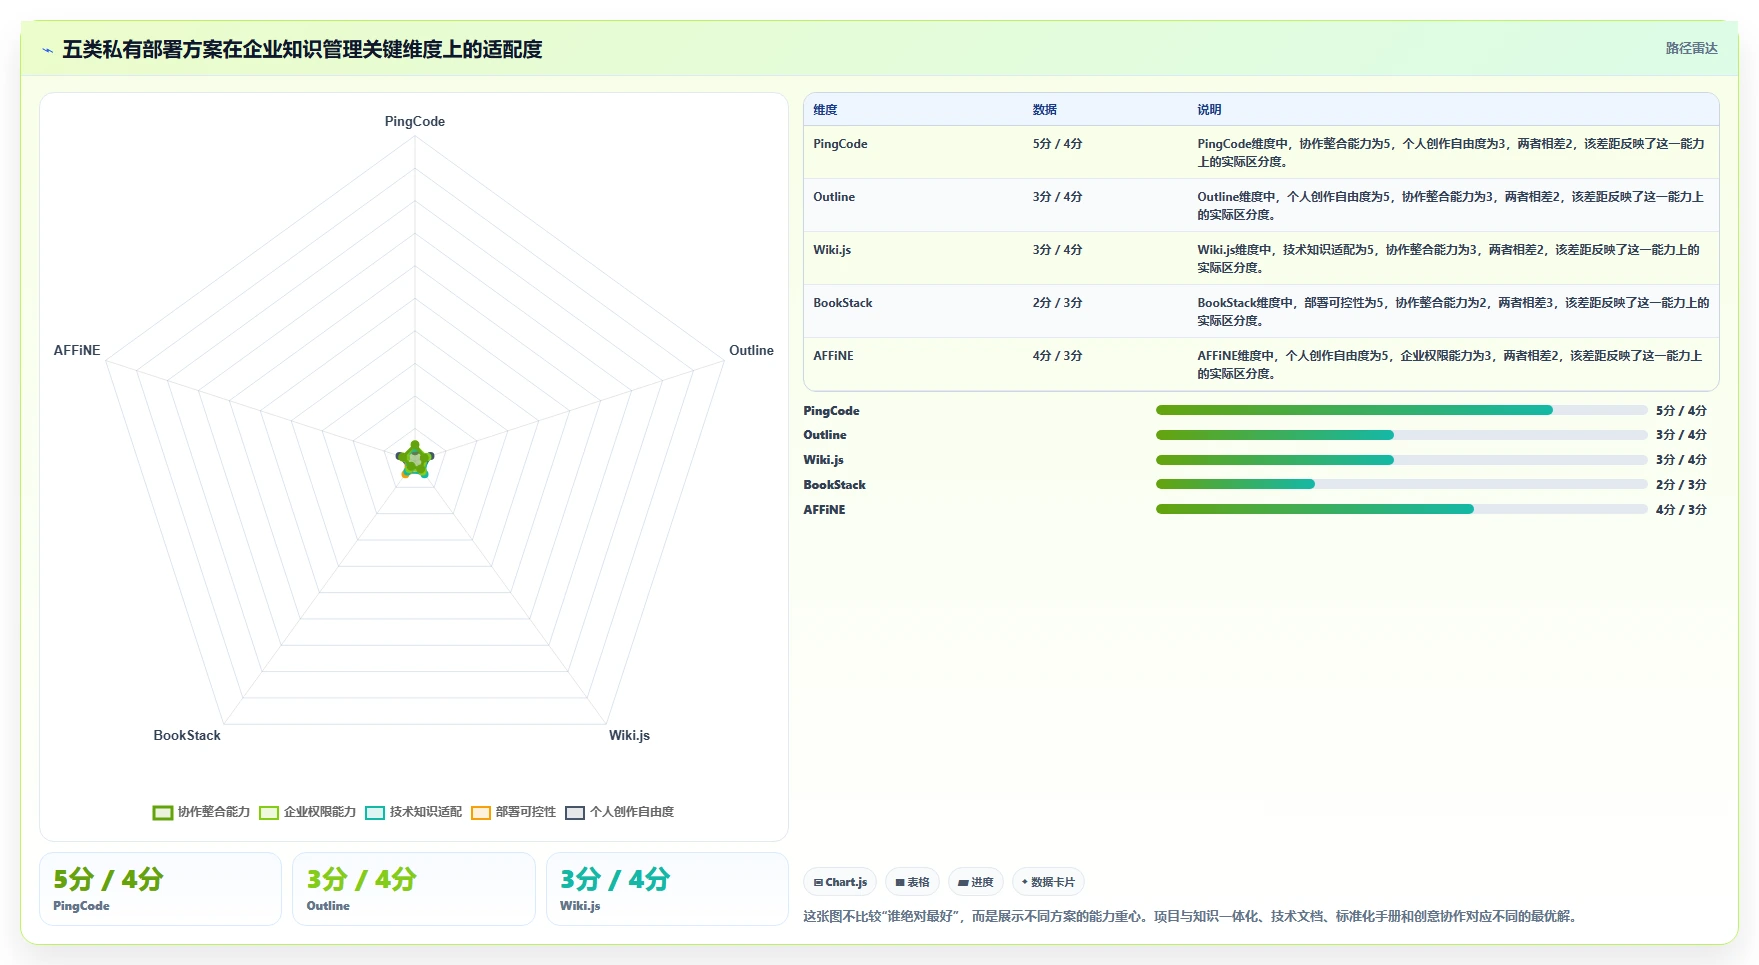Click the 4分 / 3分 value after AFFiNE bar
This screenshot has height=965, width=1759.
(x=1681, y=510)
